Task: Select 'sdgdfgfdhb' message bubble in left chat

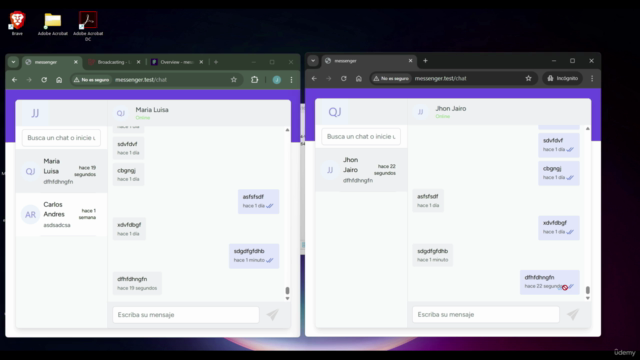Action: click(x=254, y=256)
